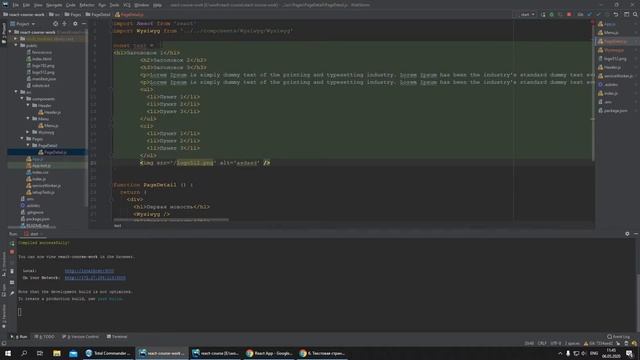
Task: Collapse the public folder
Action: [16, 45]
